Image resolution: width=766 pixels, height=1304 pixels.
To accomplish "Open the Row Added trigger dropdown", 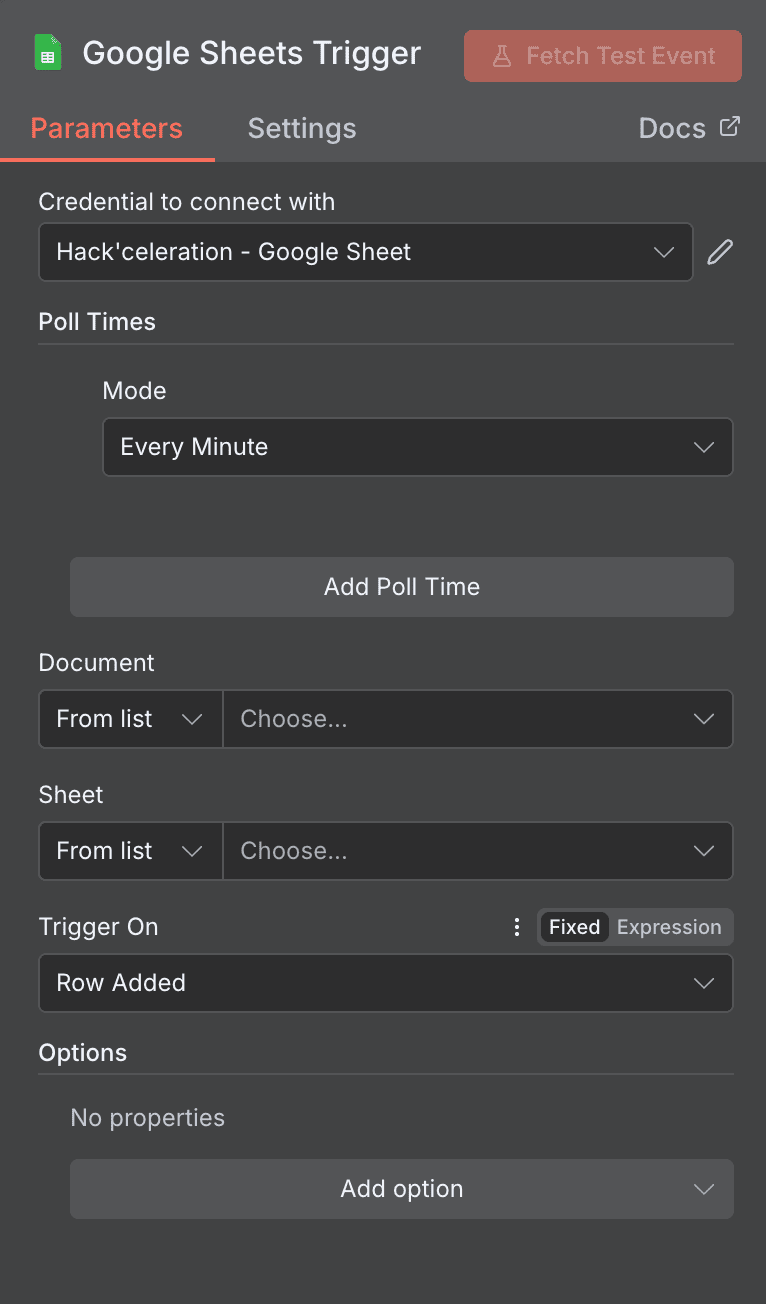I will coord(385,983).
